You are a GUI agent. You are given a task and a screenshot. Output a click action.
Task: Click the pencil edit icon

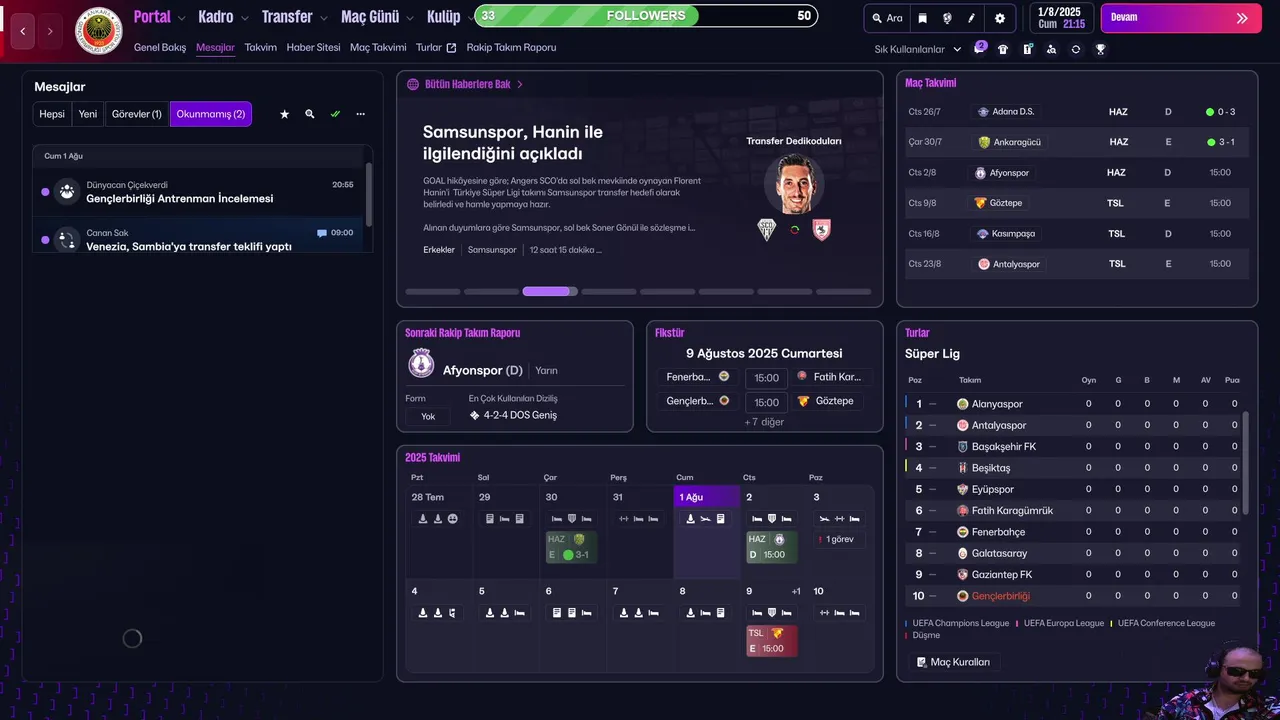click(972, 18)
